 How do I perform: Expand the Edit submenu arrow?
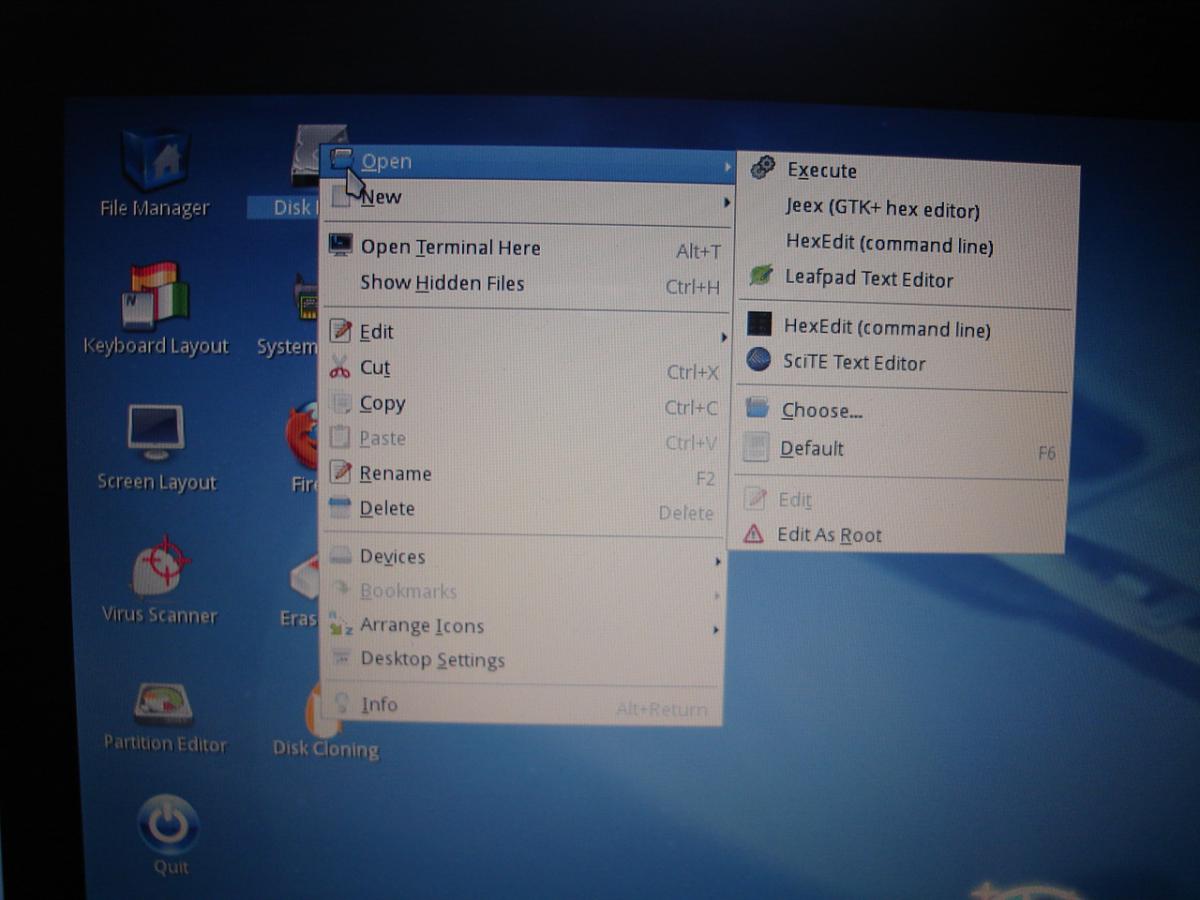pyautogui.click(x=722, y=337)
